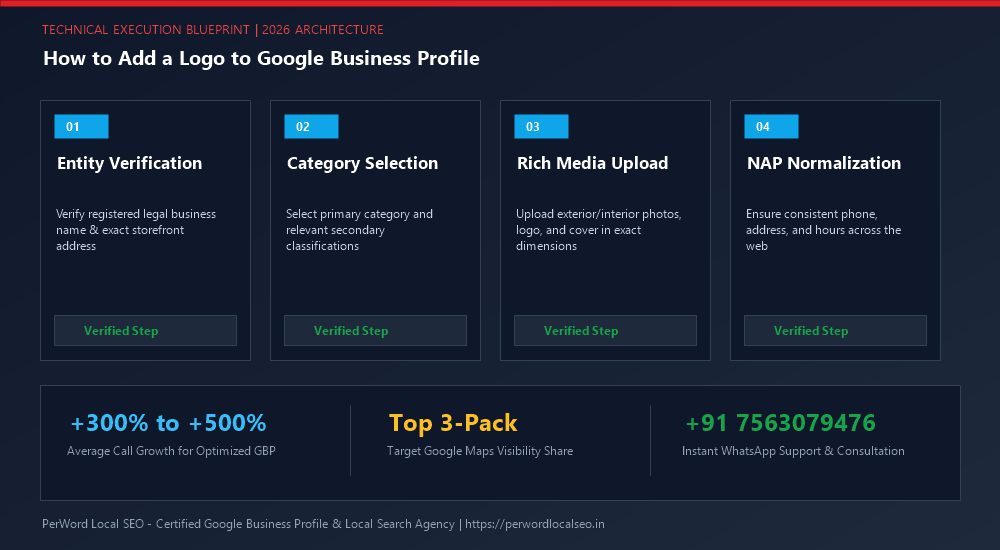Click Average Call Growth for Optimized GBP
Viewport: 1000px width, 550px height.
click(171, 450)
